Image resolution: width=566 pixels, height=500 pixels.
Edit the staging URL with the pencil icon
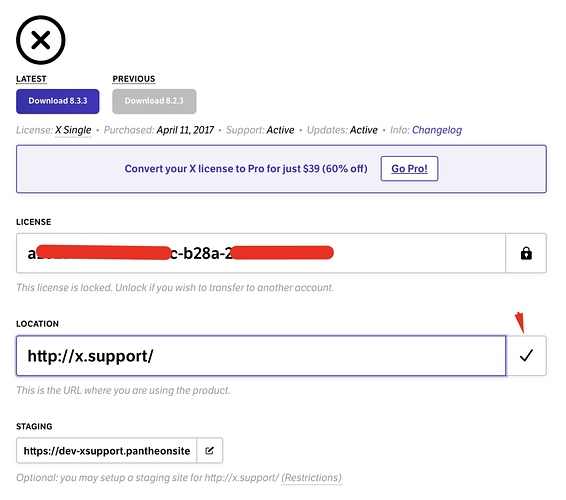pos(209,450)
